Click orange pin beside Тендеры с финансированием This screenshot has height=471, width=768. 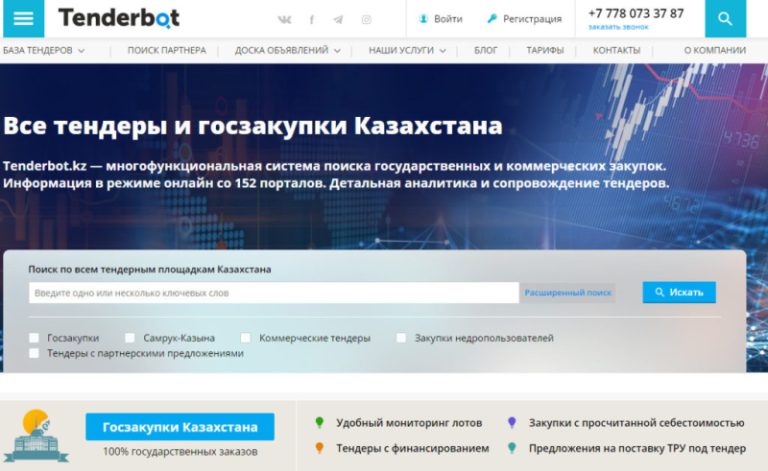(319, 448)
